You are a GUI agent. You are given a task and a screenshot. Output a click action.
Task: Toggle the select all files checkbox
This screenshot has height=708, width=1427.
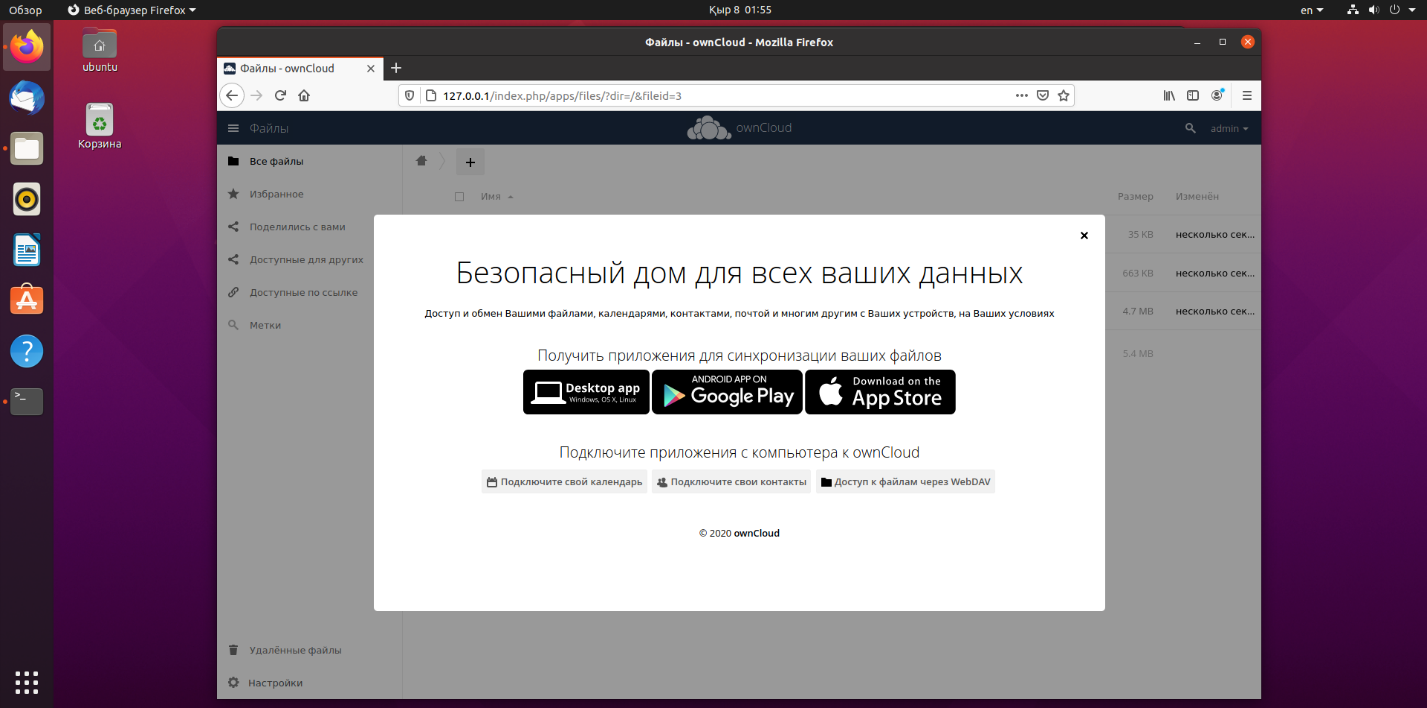point(460,197)
